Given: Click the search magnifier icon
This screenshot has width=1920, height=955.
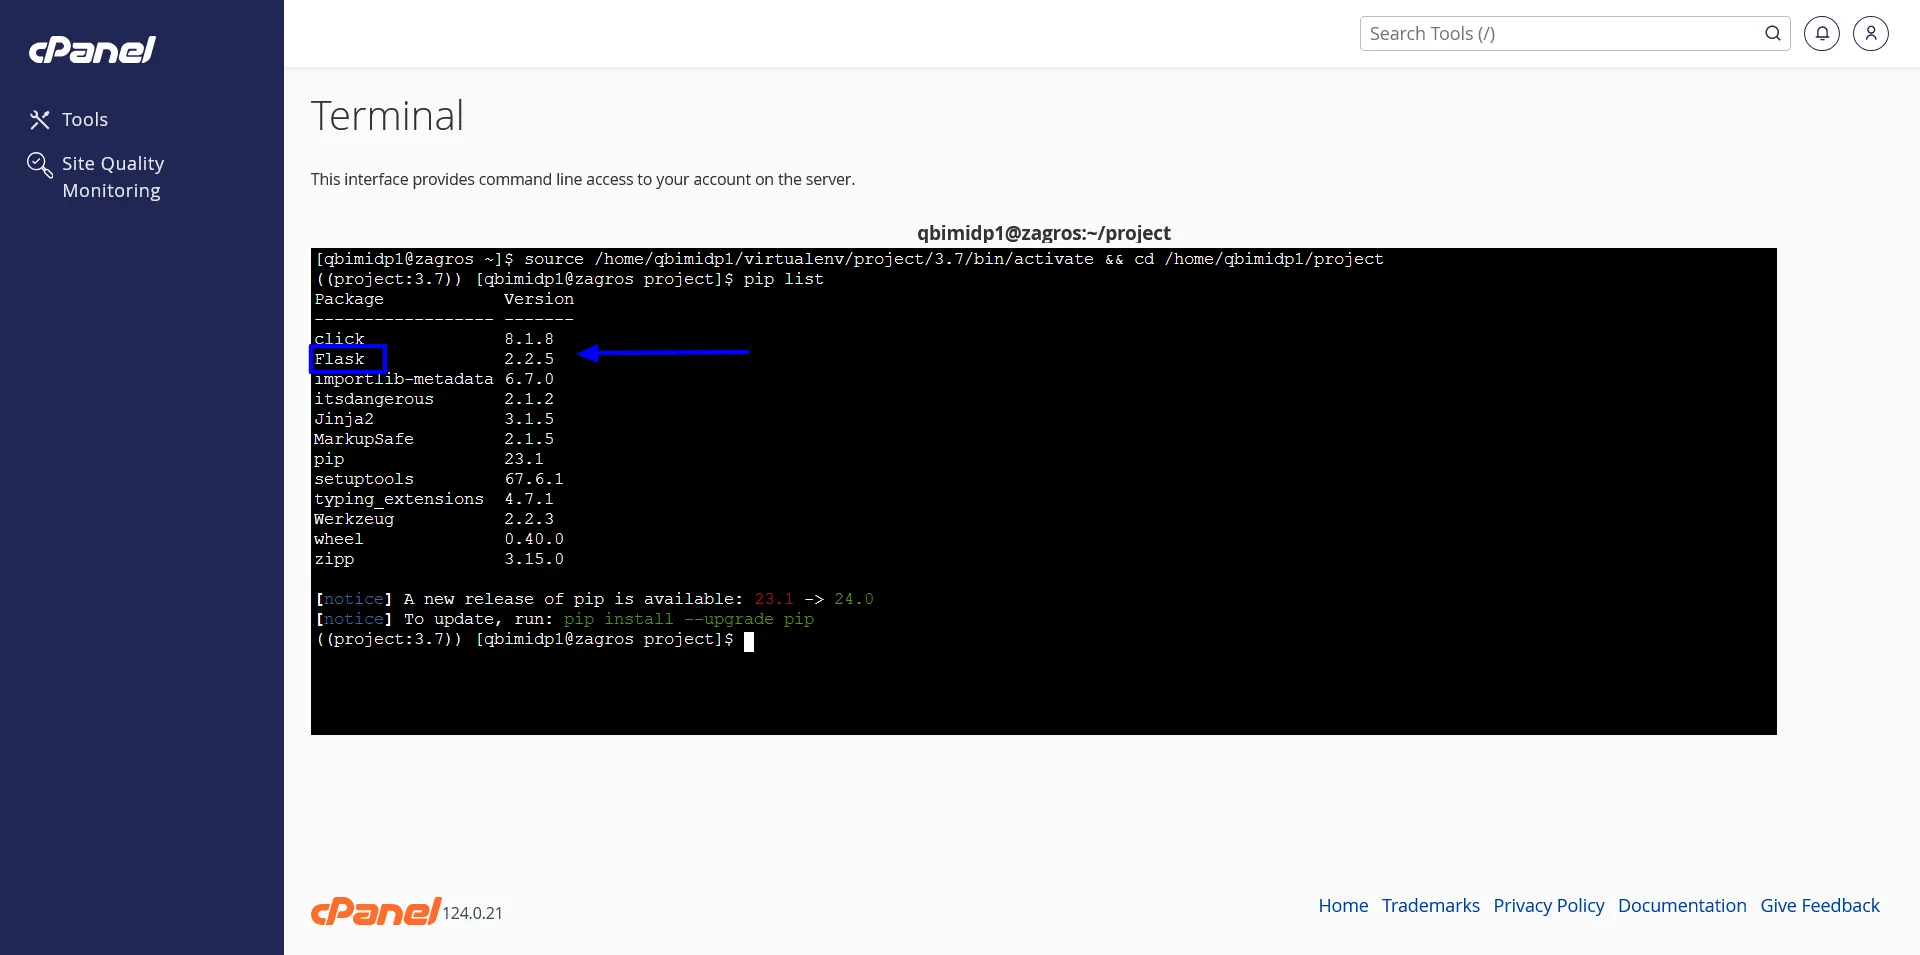Looking at the screenshot, I should click(1773, 33).
